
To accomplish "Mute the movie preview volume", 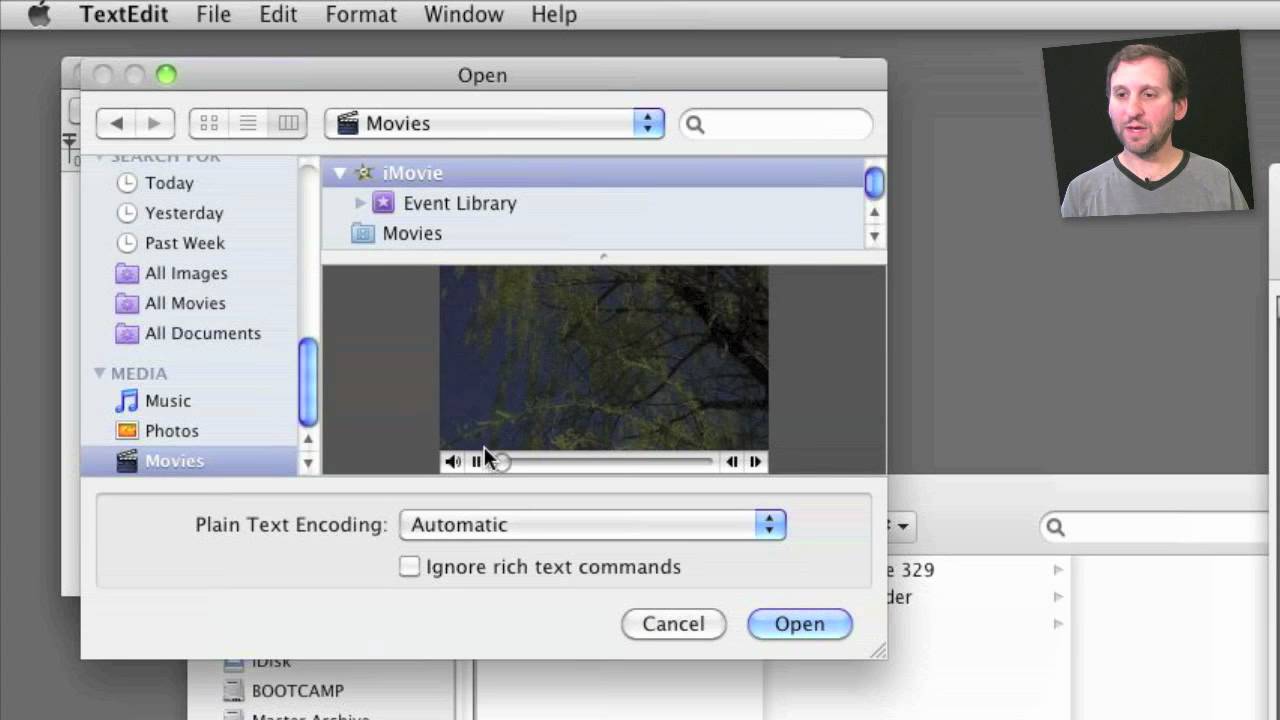I will click(453, 462).
